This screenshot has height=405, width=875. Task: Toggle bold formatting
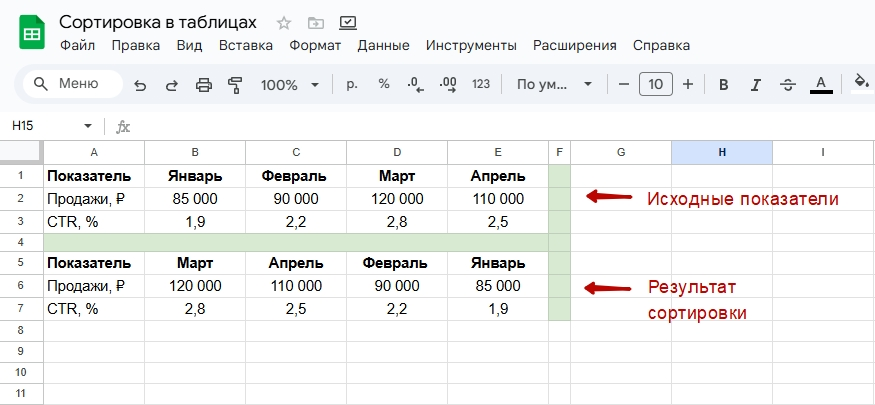[724, 85]
